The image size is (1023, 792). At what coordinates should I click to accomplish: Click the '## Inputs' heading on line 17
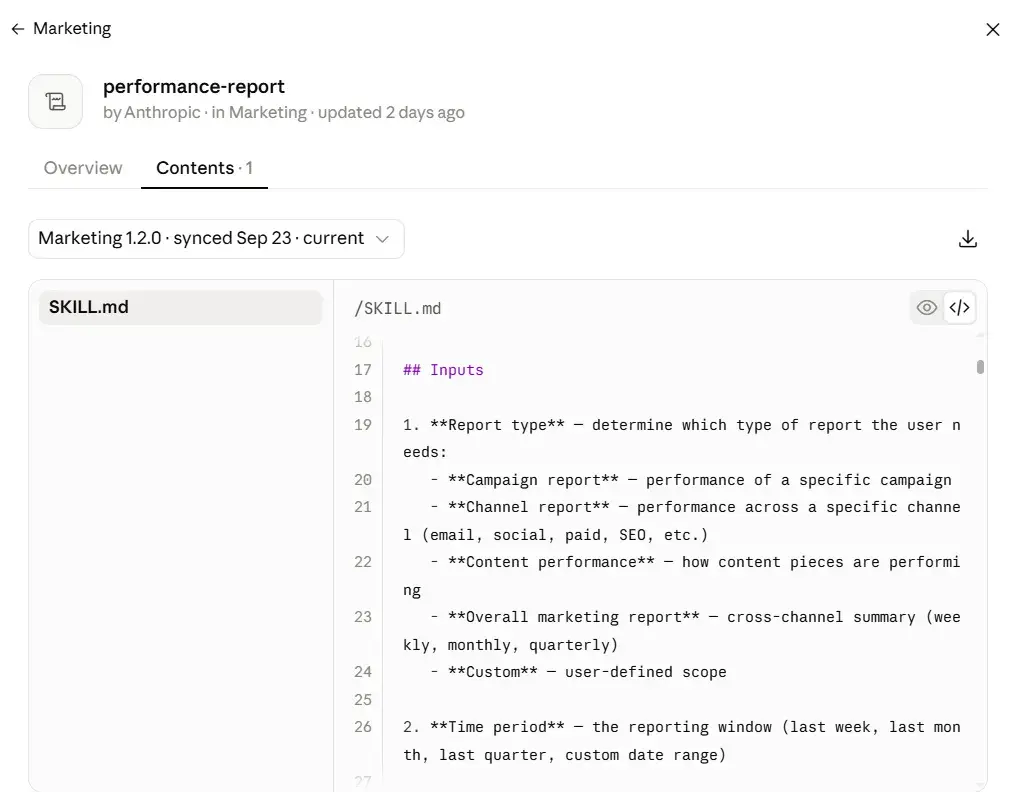tap(443, 370)
